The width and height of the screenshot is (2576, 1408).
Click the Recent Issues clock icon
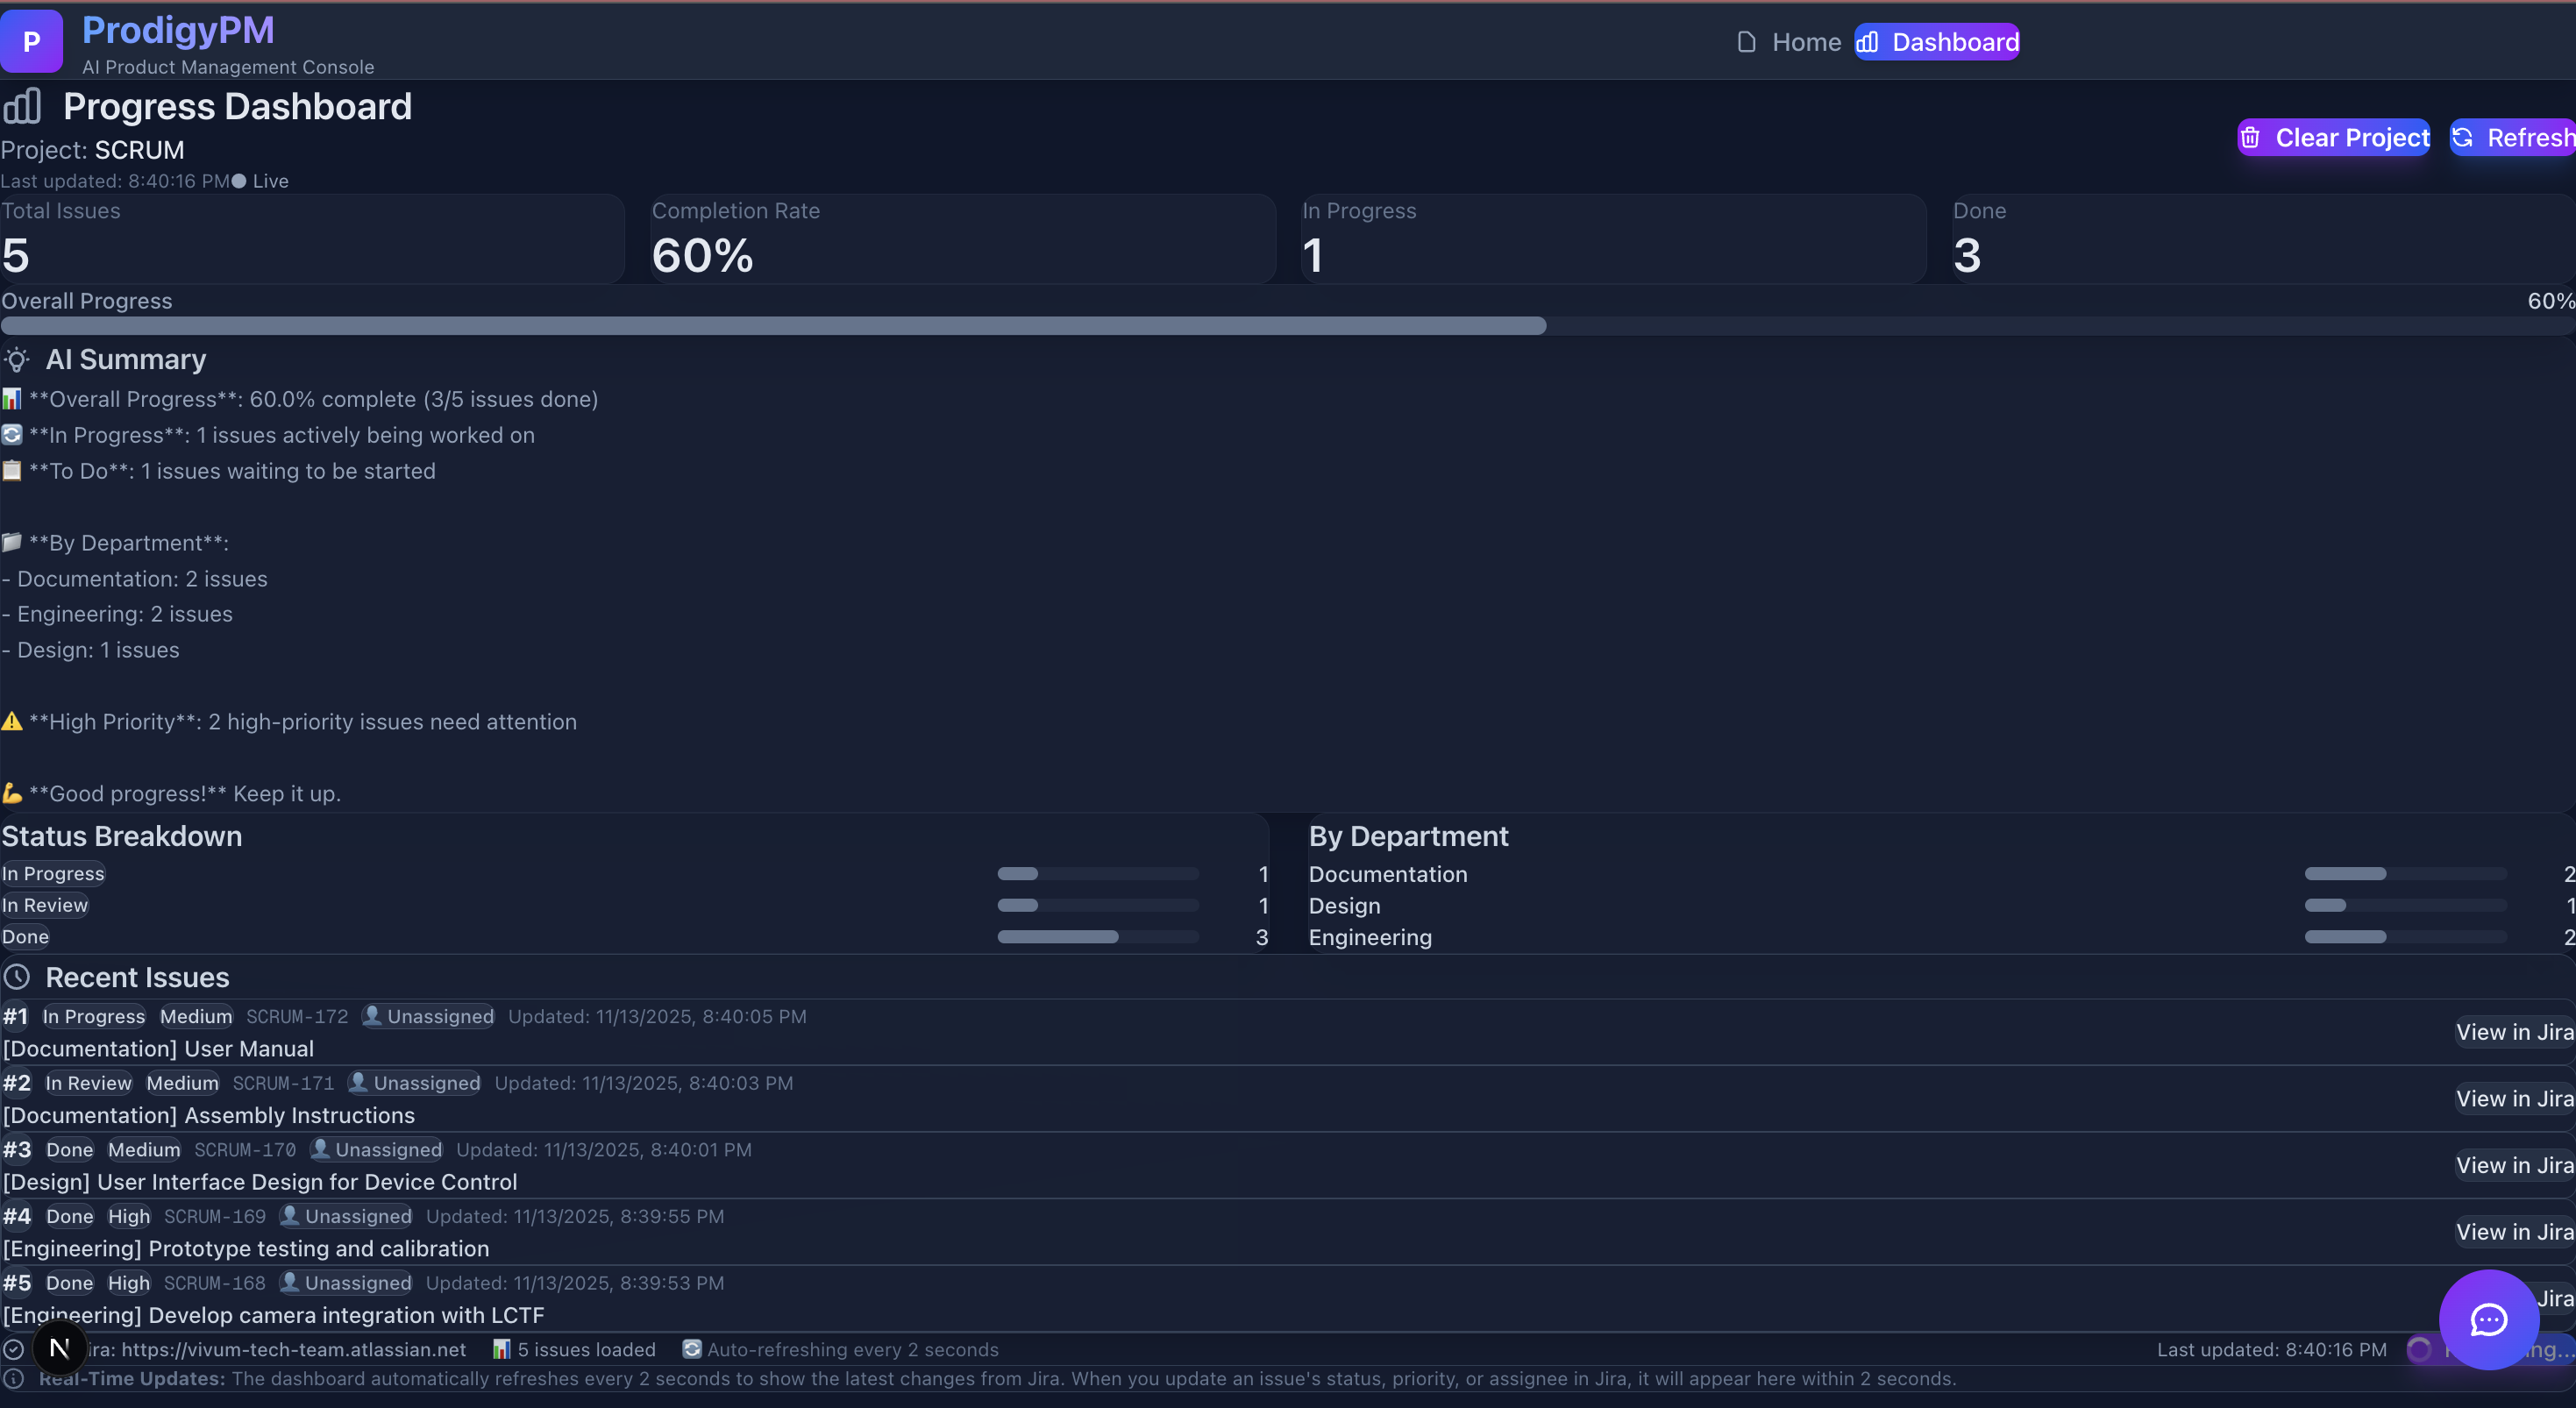click(x=17, y=977)
